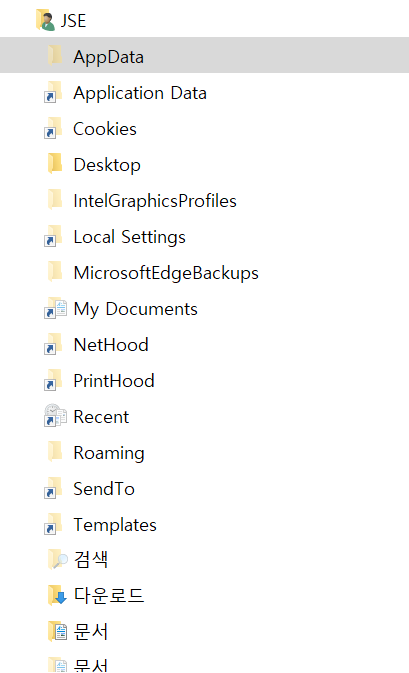This screenshot has width=409, height=673.
Task: Select the AppData folder icon
Action: 55,55
